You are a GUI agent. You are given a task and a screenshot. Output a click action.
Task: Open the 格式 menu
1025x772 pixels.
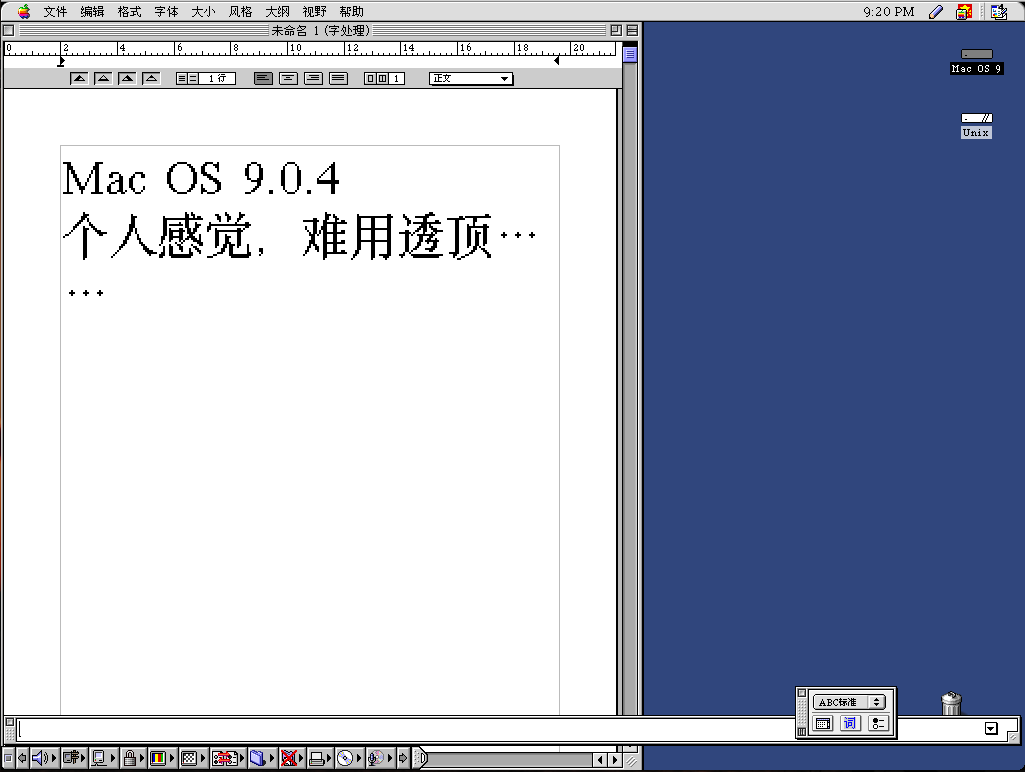(x=129, y=11)
